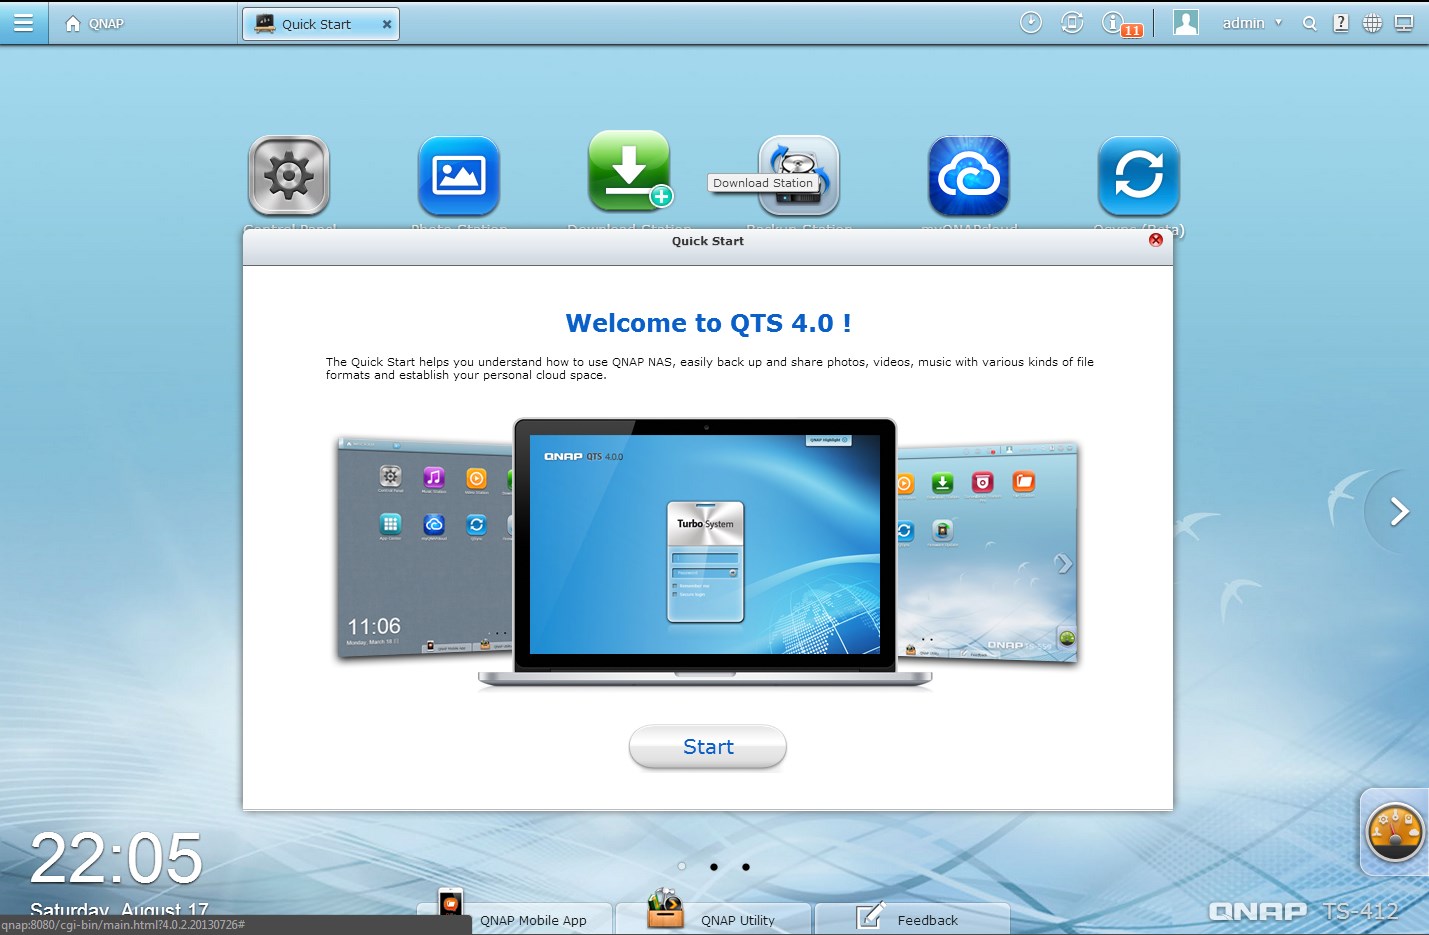Viewport: 1429px width, 935px height.
Task: Open the main menu hamburger button
Action: (x=23, y=23)
